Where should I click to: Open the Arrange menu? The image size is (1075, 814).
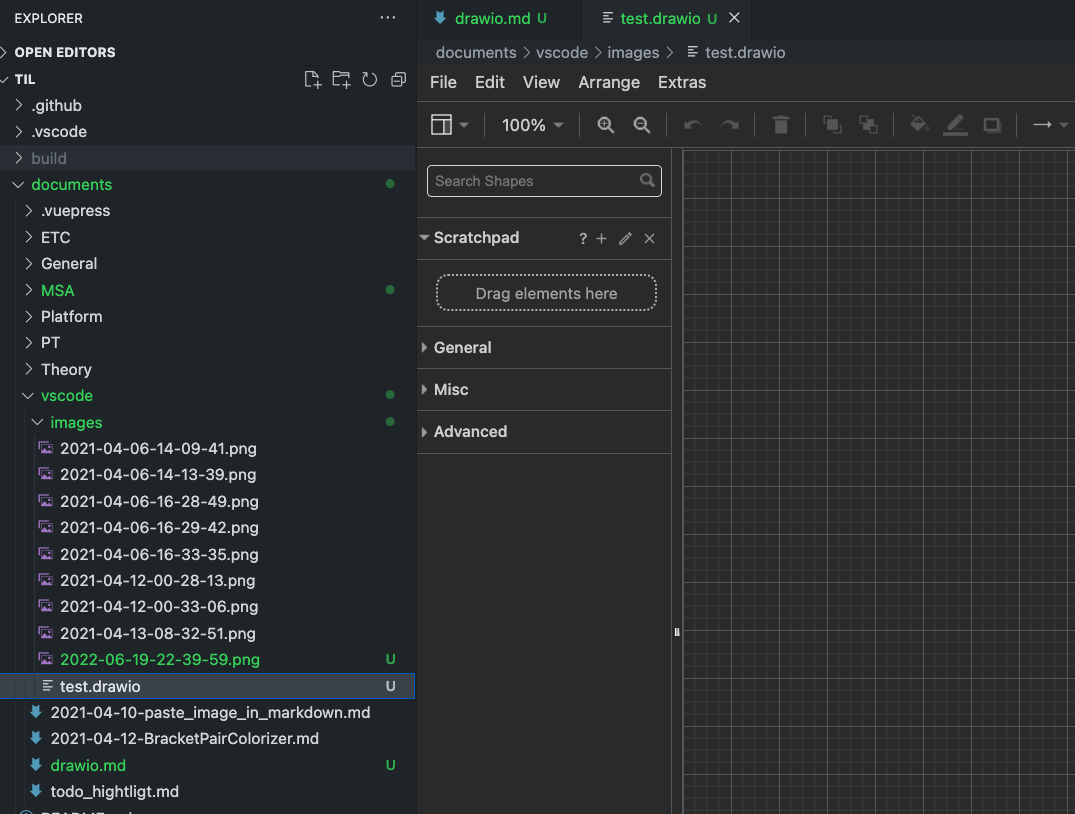[608, 82]
